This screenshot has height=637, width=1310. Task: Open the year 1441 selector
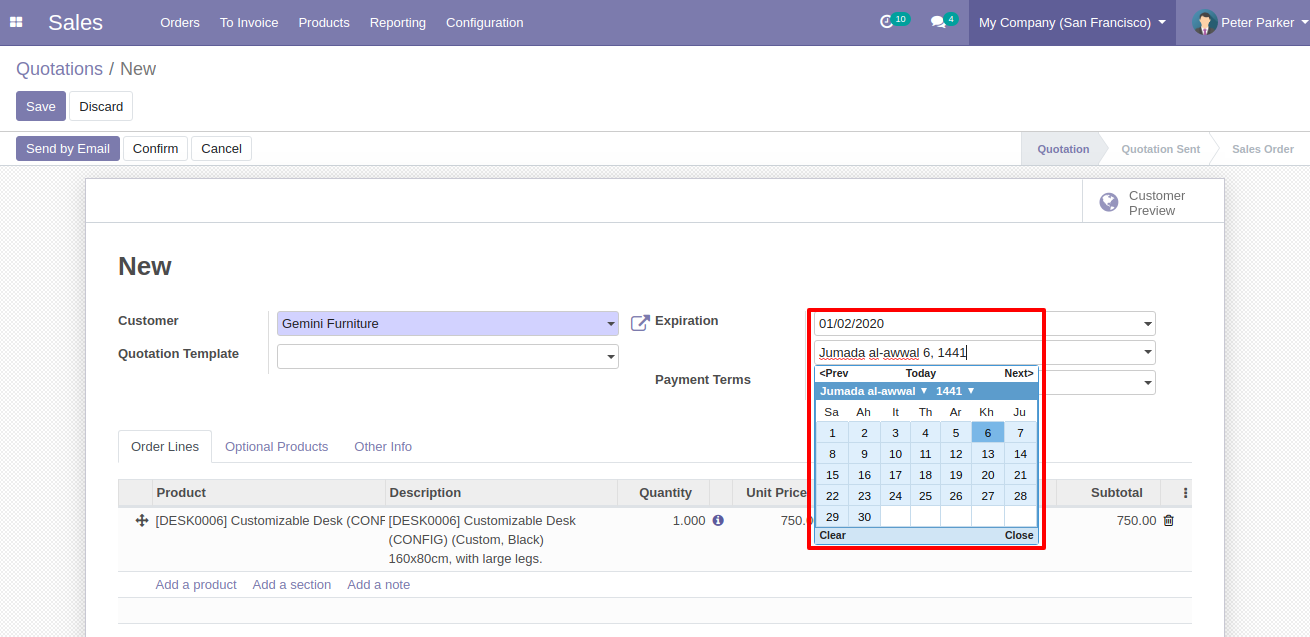tap(954, 391)
